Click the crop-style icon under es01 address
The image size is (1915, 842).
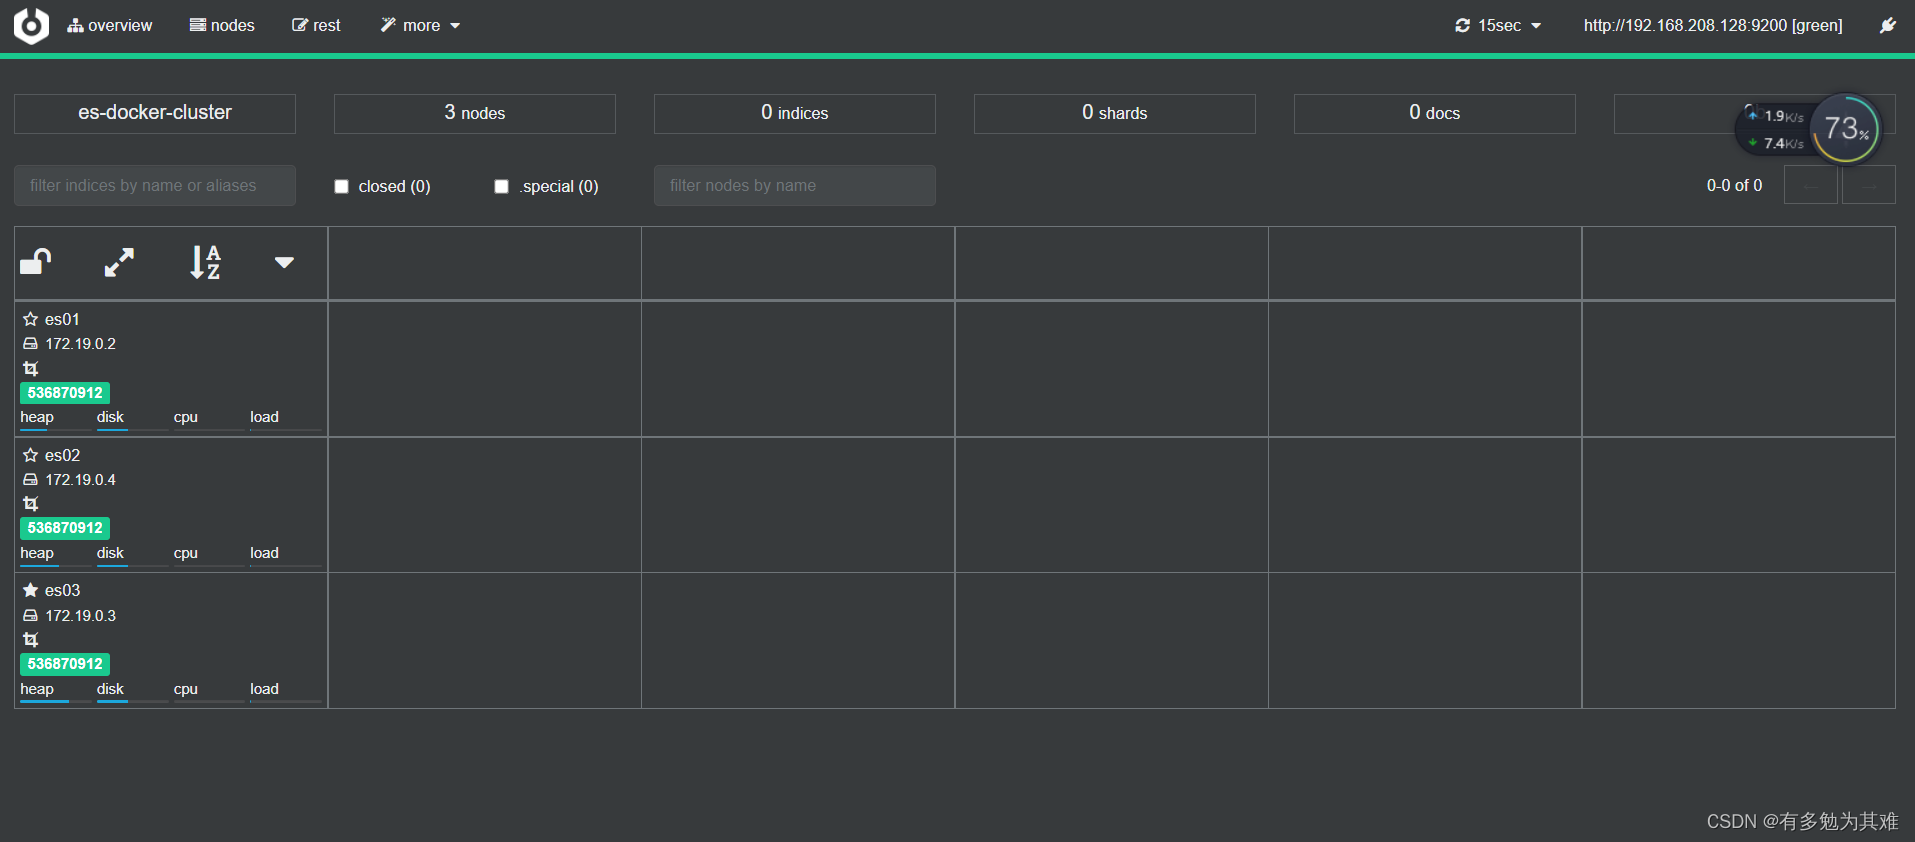click(x=31, y=369)
